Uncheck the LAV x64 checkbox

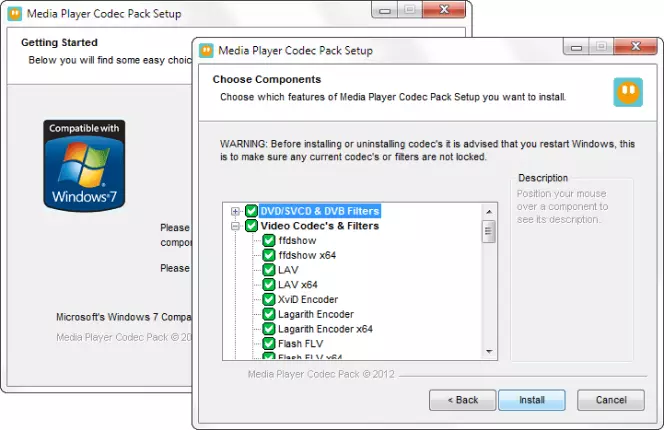[268, 285]
